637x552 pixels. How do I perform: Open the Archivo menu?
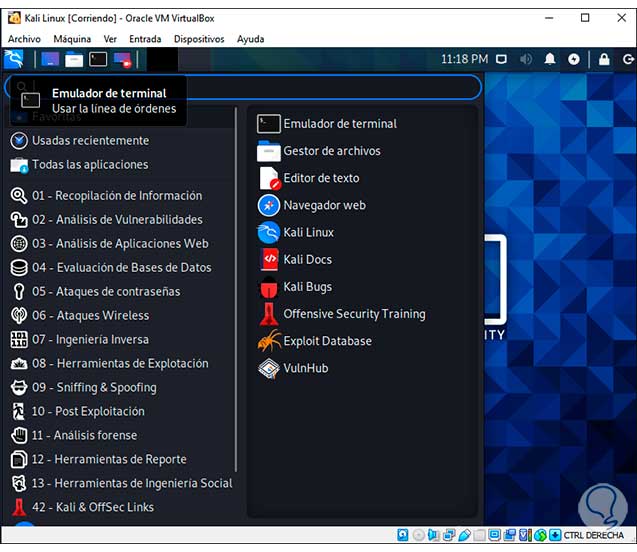24,39
